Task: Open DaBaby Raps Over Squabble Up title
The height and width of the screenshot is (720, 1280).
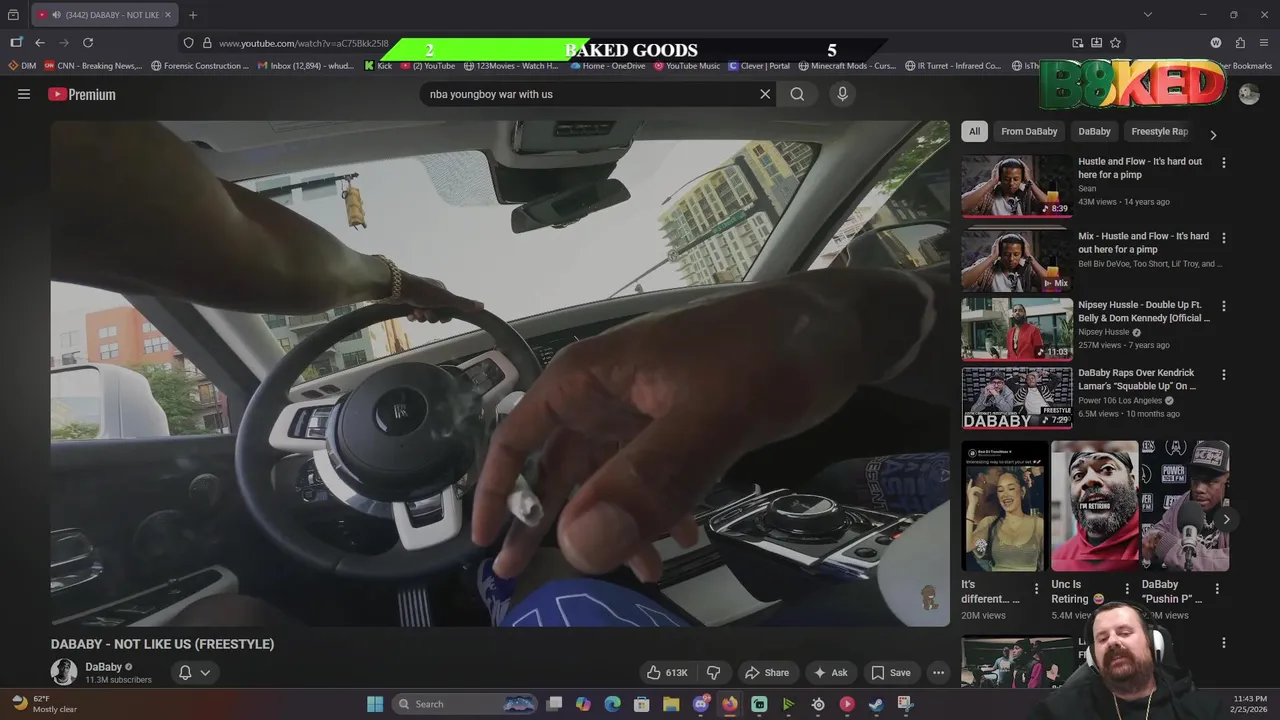Action: pos(1137,379)
